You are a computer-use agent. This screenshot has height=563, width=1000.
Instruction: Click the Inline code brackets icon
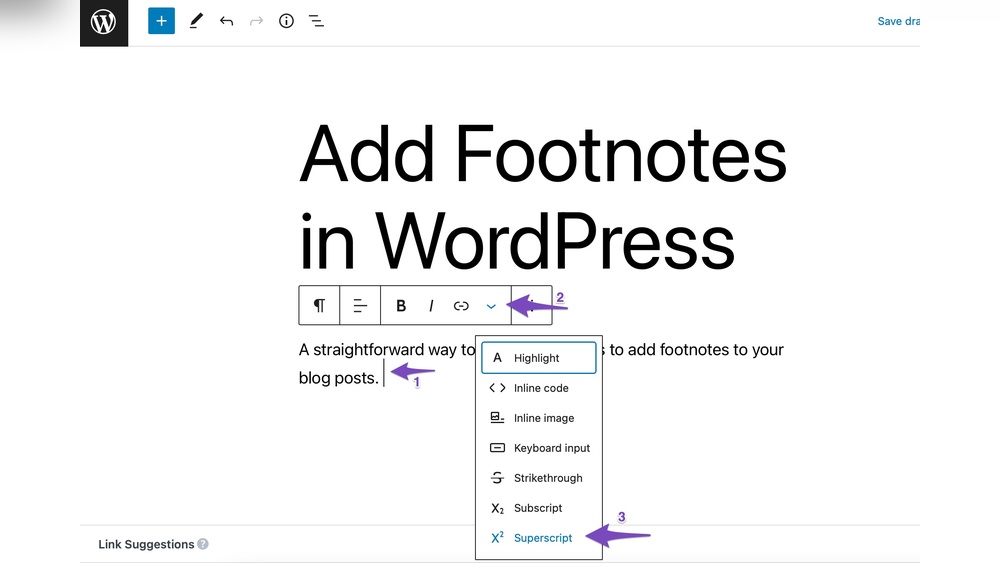[x=497, y=388]
